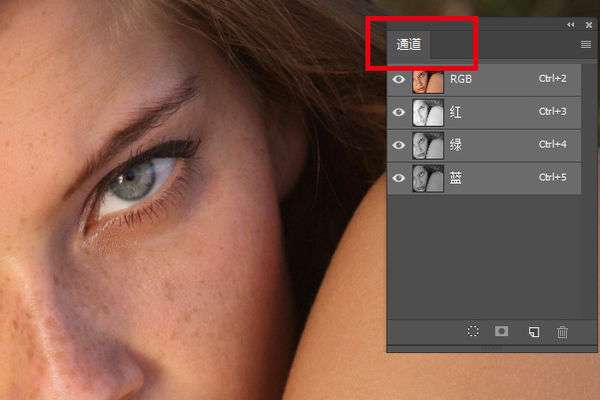Click the 绿 channel grayscale thumbnail

pos(428,146)
